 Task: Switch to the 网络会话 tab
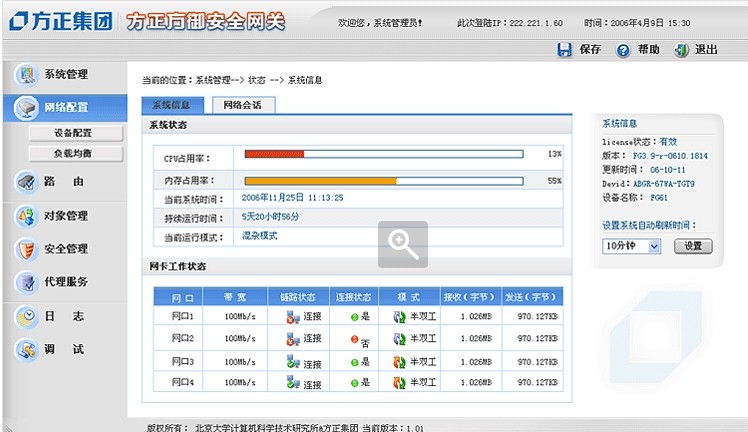(x=243, y=105)
